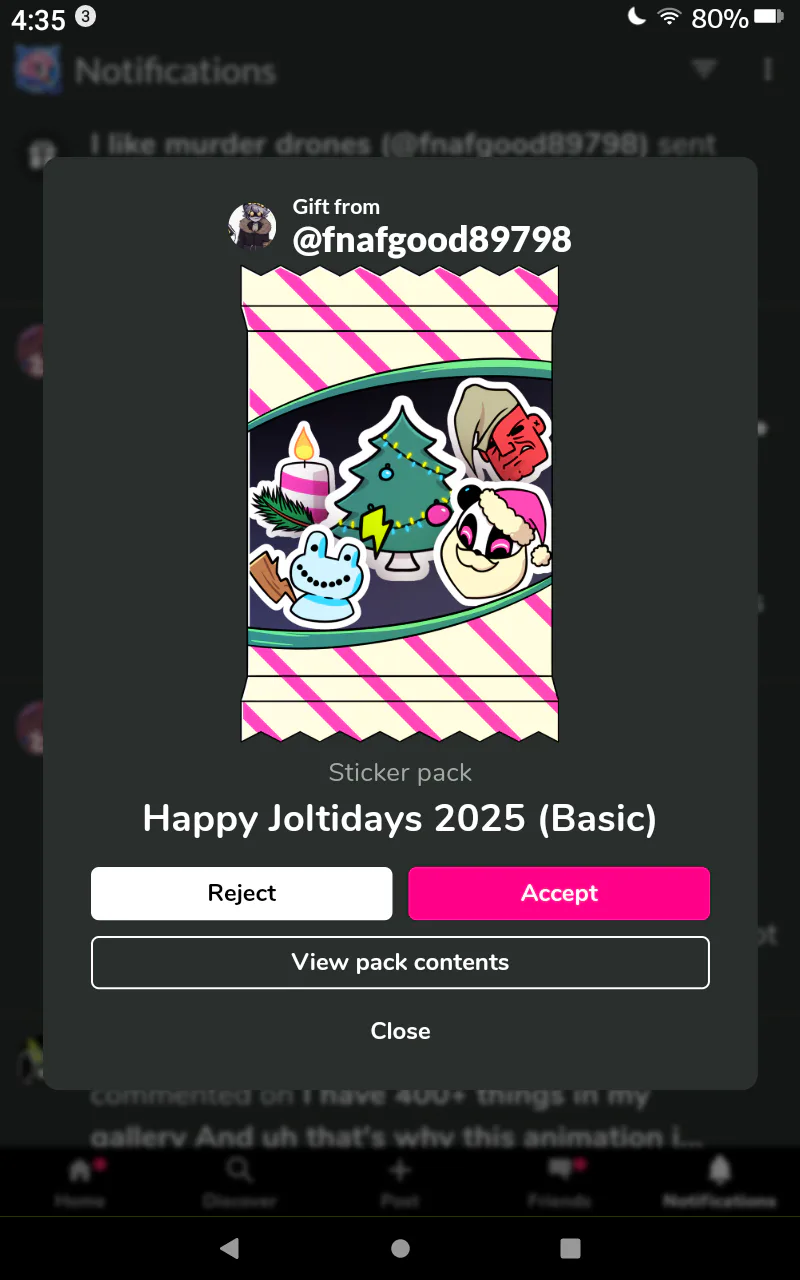Open the Discover search tab

tap(239, 1180)
